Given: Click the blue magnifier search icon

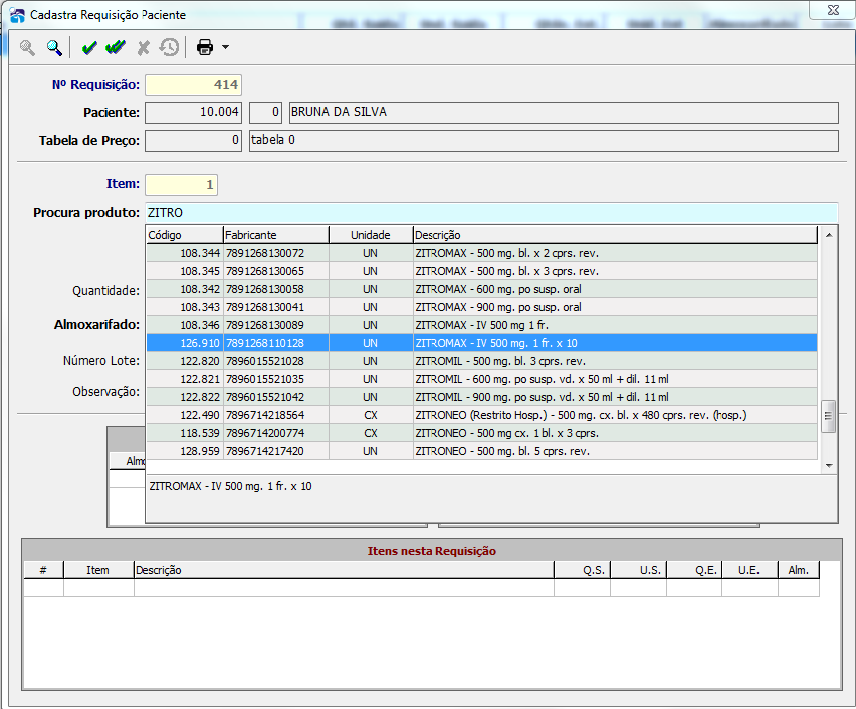Looking at the screenshot, I should point(54,47).
